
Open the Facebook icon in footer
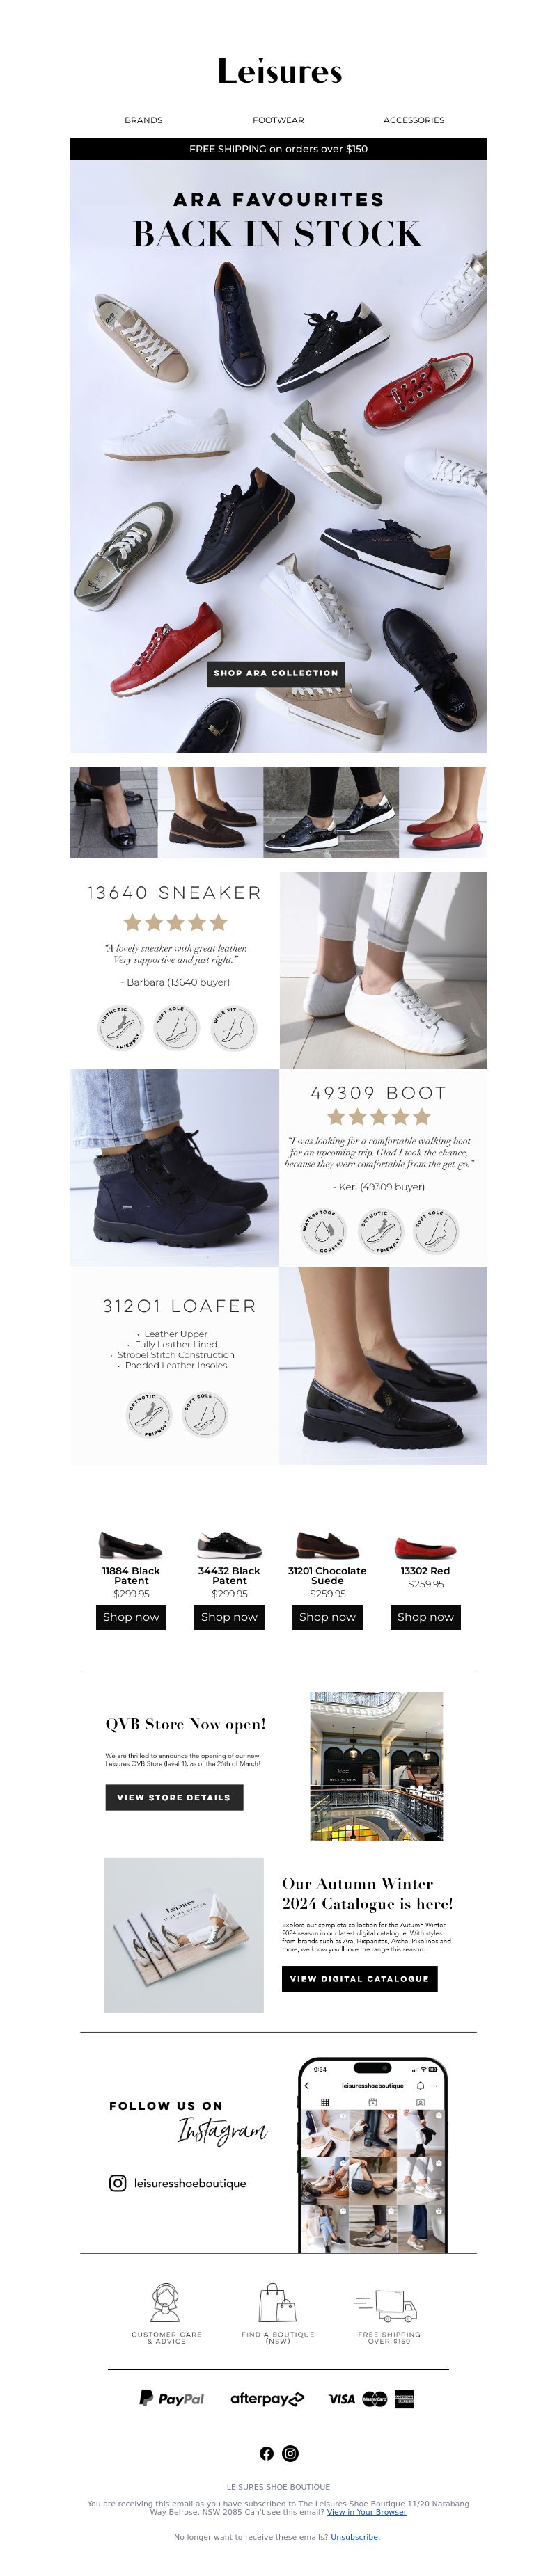[x=266, y=2452]
